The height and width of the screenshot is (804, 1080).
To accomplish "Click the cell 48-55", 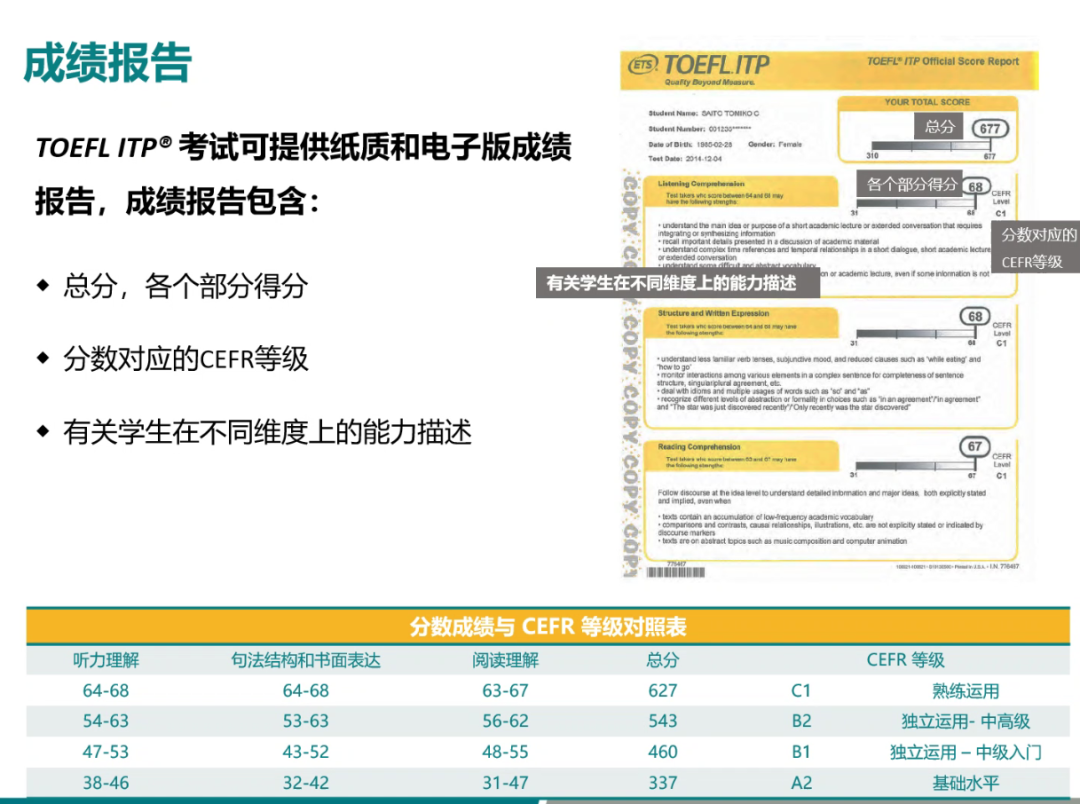I will coord(506,752).
